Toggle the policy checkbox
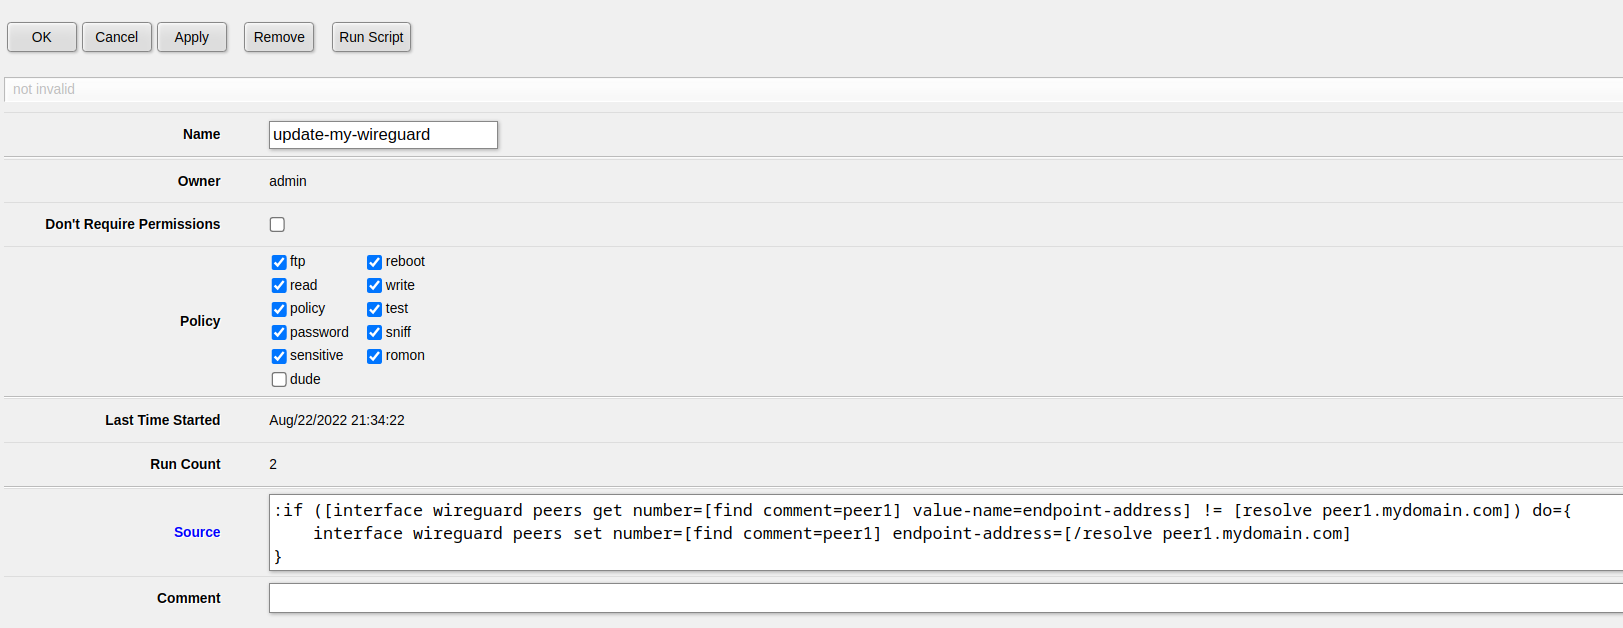Image resolution: width=1623 pixels, height=628 pixels. pyautogui.click(x=279, y=309)
